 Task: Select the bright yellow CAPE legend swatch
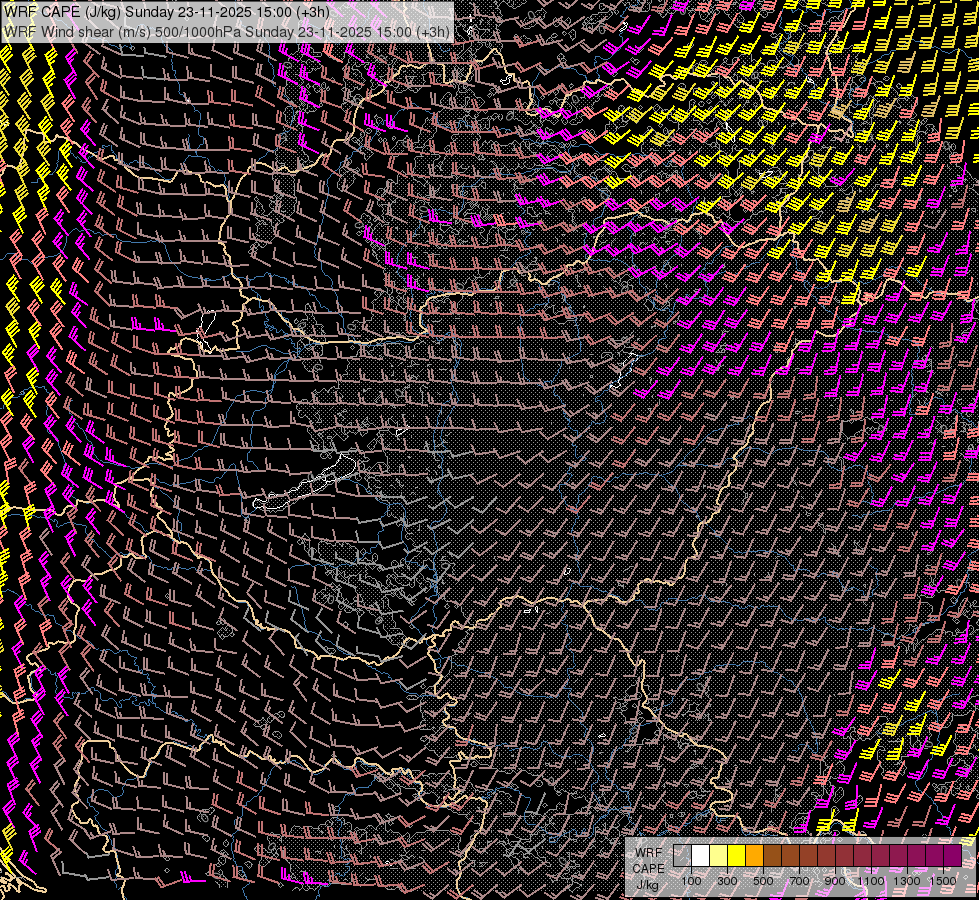point(737,856)
